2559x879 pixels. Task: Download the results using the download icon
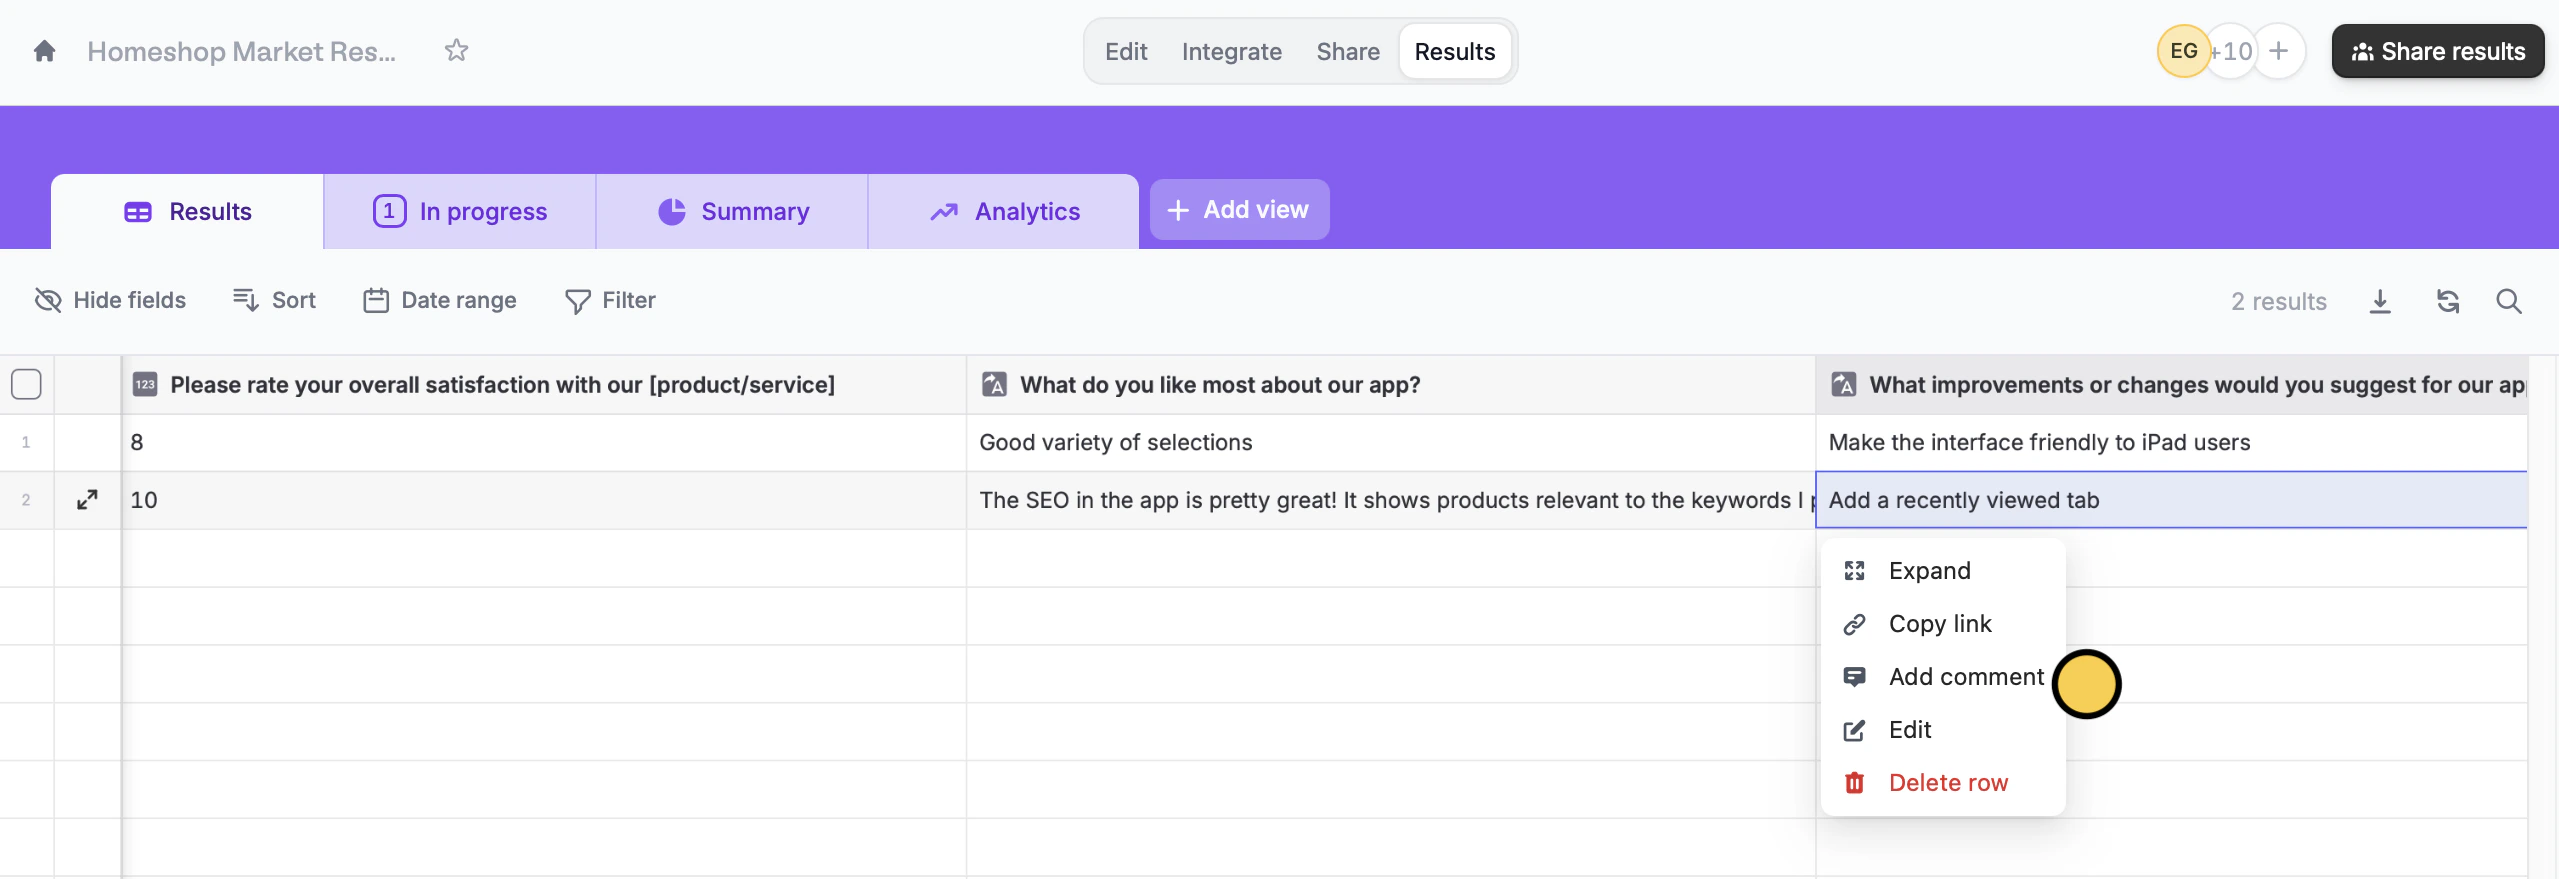pos(2380,301)
